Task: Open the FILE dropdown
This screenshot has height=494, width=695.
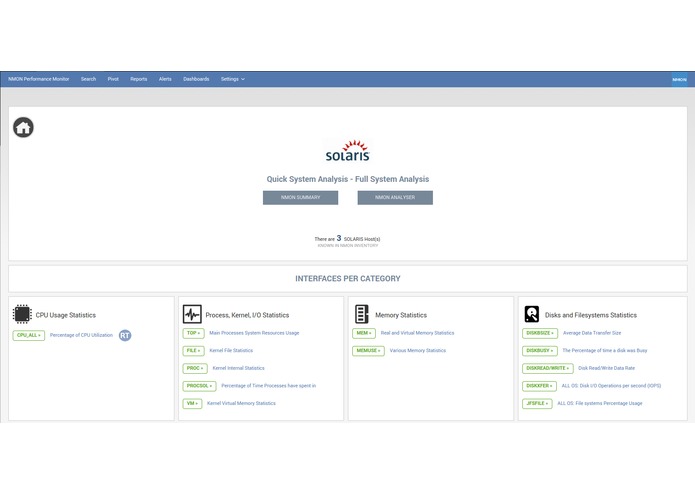Action: pos(193,351)
